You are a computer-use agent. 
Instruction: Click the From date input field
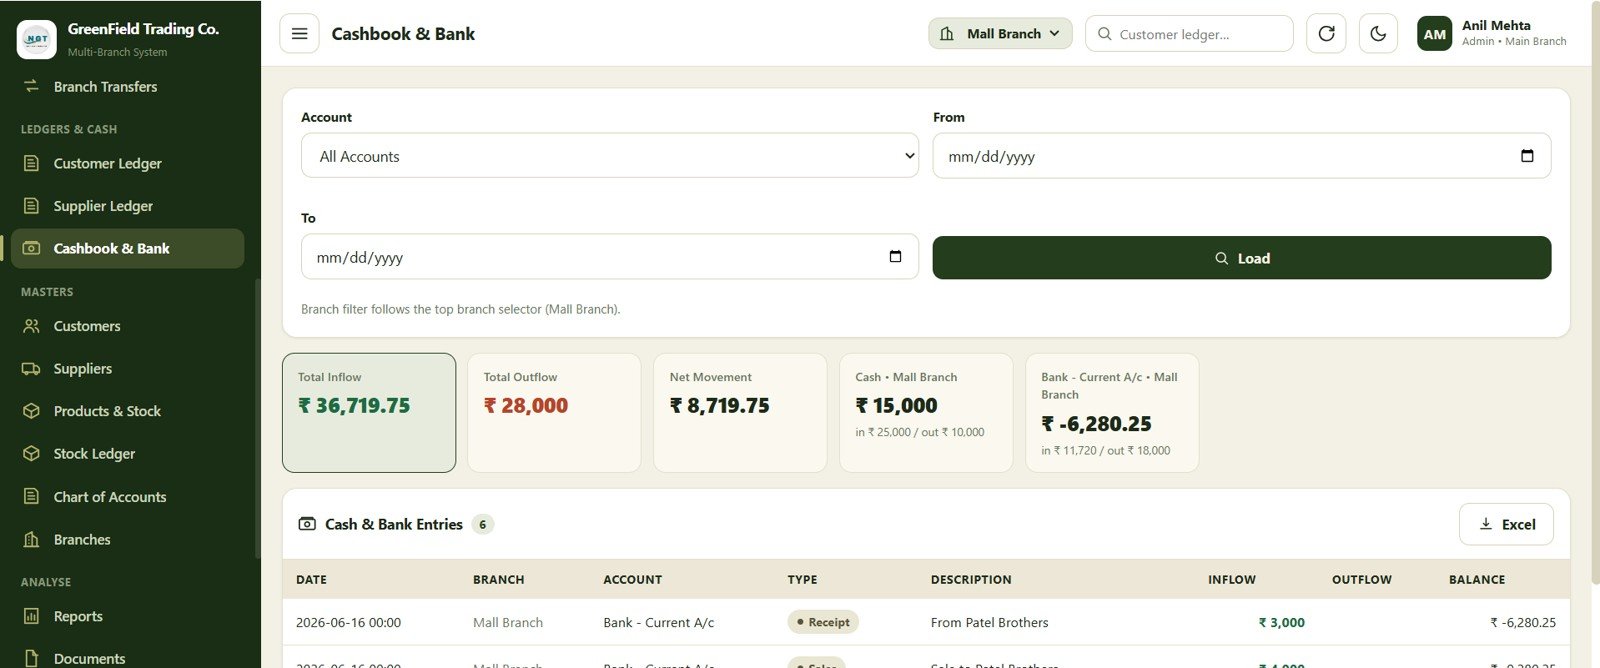[1242, 156]
